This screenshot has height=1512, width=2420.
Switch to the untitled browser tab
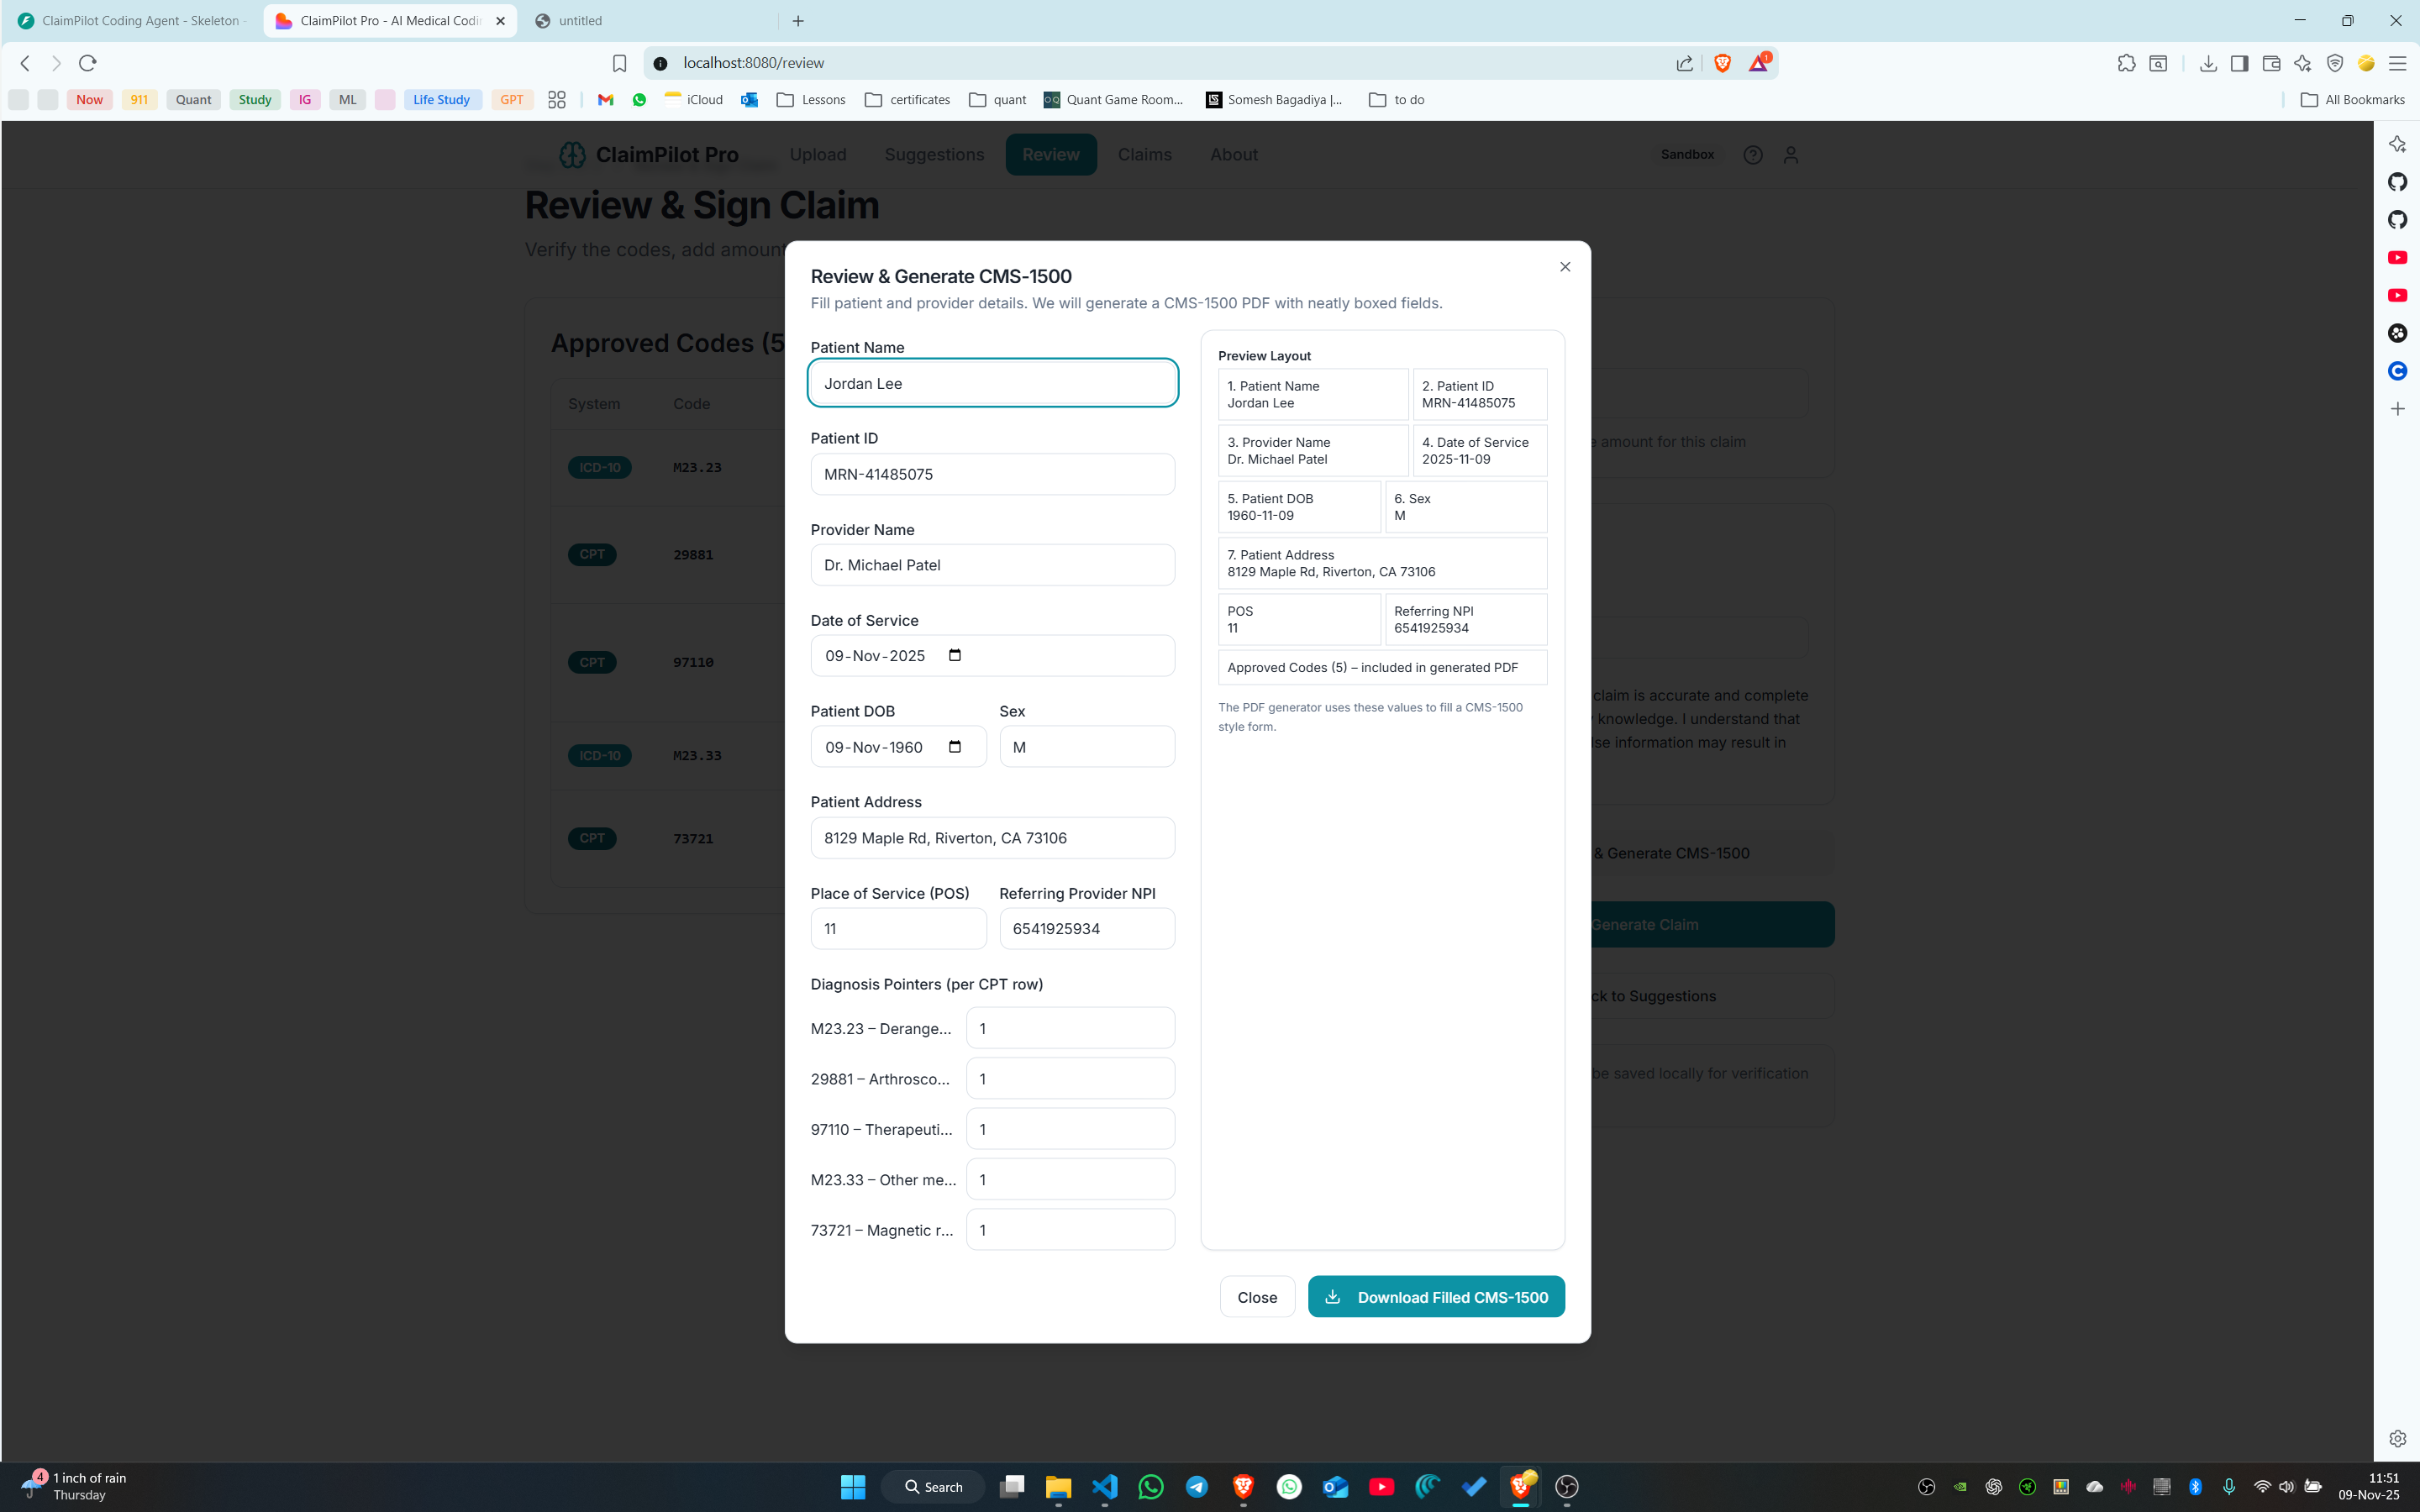click(580, 21)
